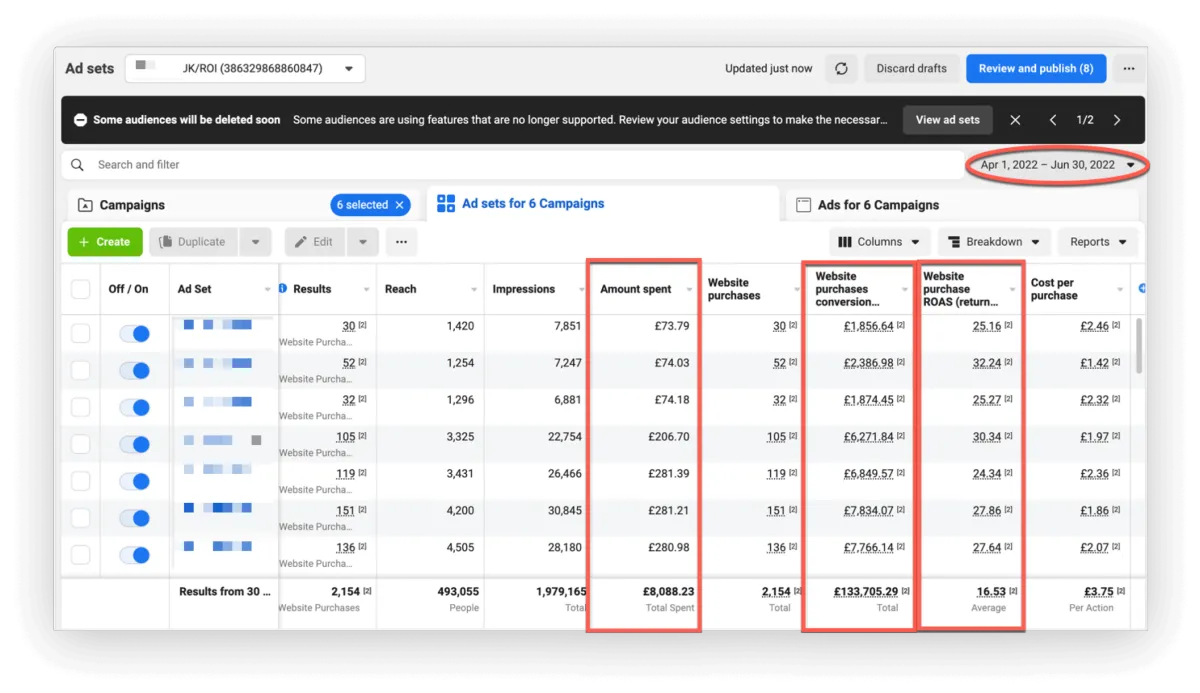
Task: Open the more options ellipsis in toolbar
Action: pos(401,242)
